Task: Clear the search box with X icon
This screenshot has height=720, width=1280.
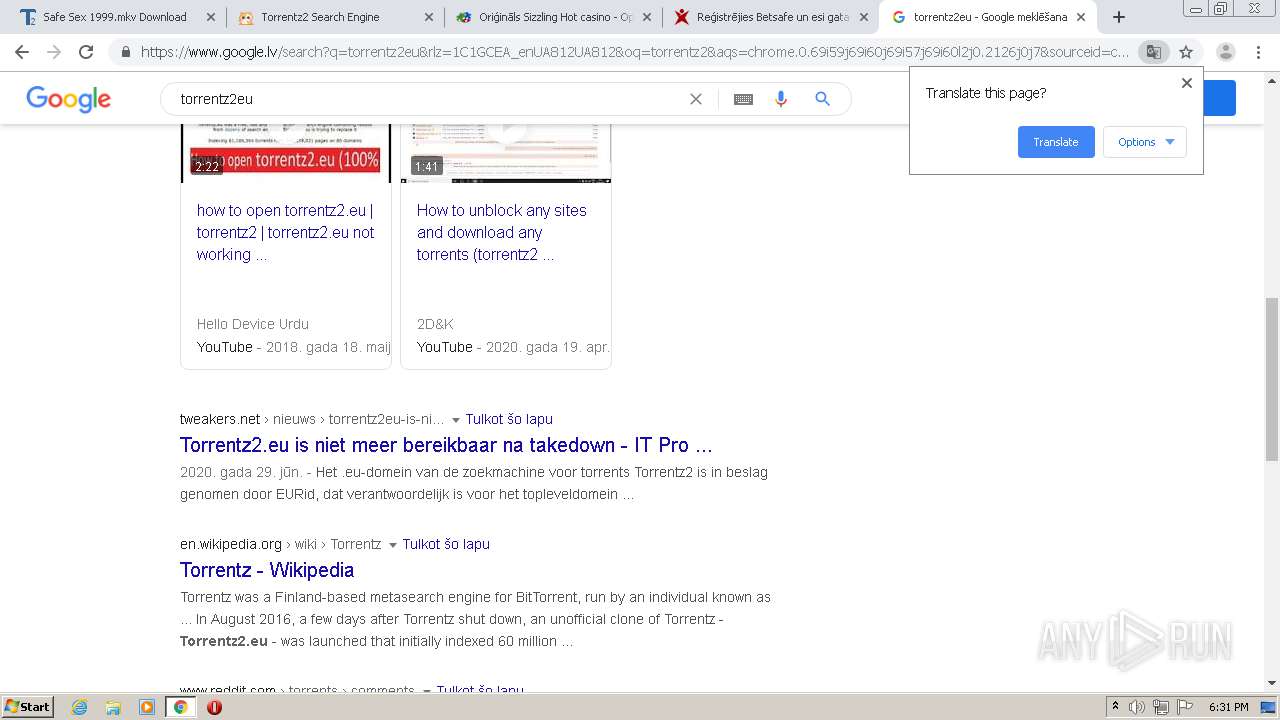Action: 696,99
